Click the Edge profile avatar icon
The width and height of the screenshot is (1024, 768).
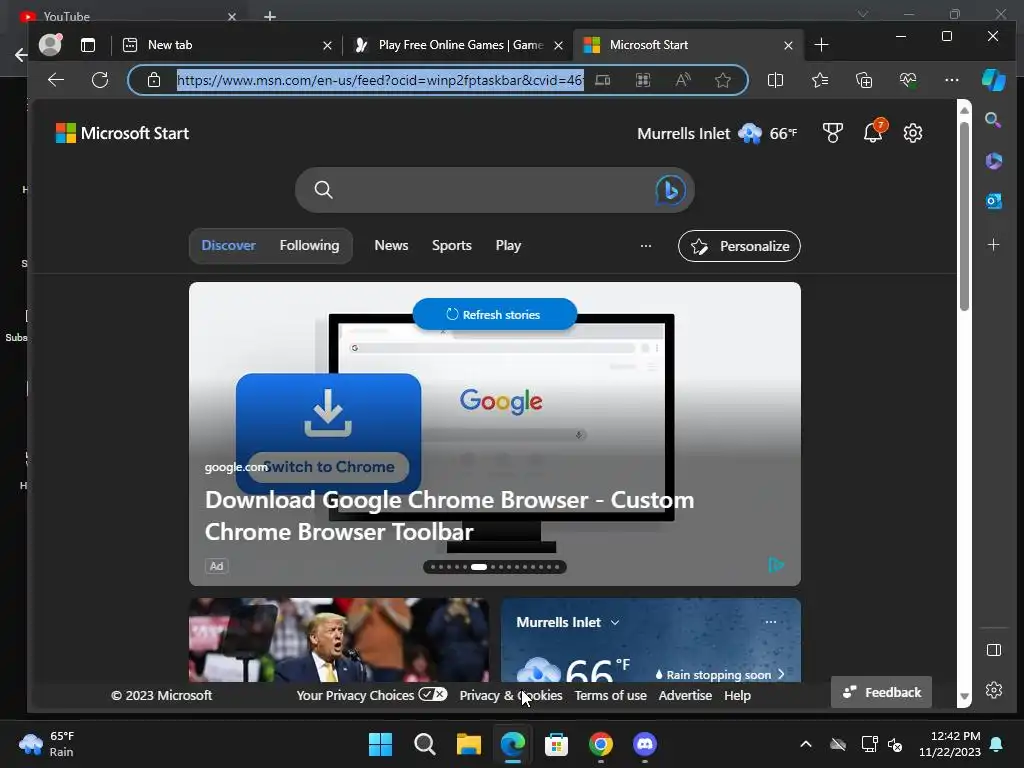(50, 44)
